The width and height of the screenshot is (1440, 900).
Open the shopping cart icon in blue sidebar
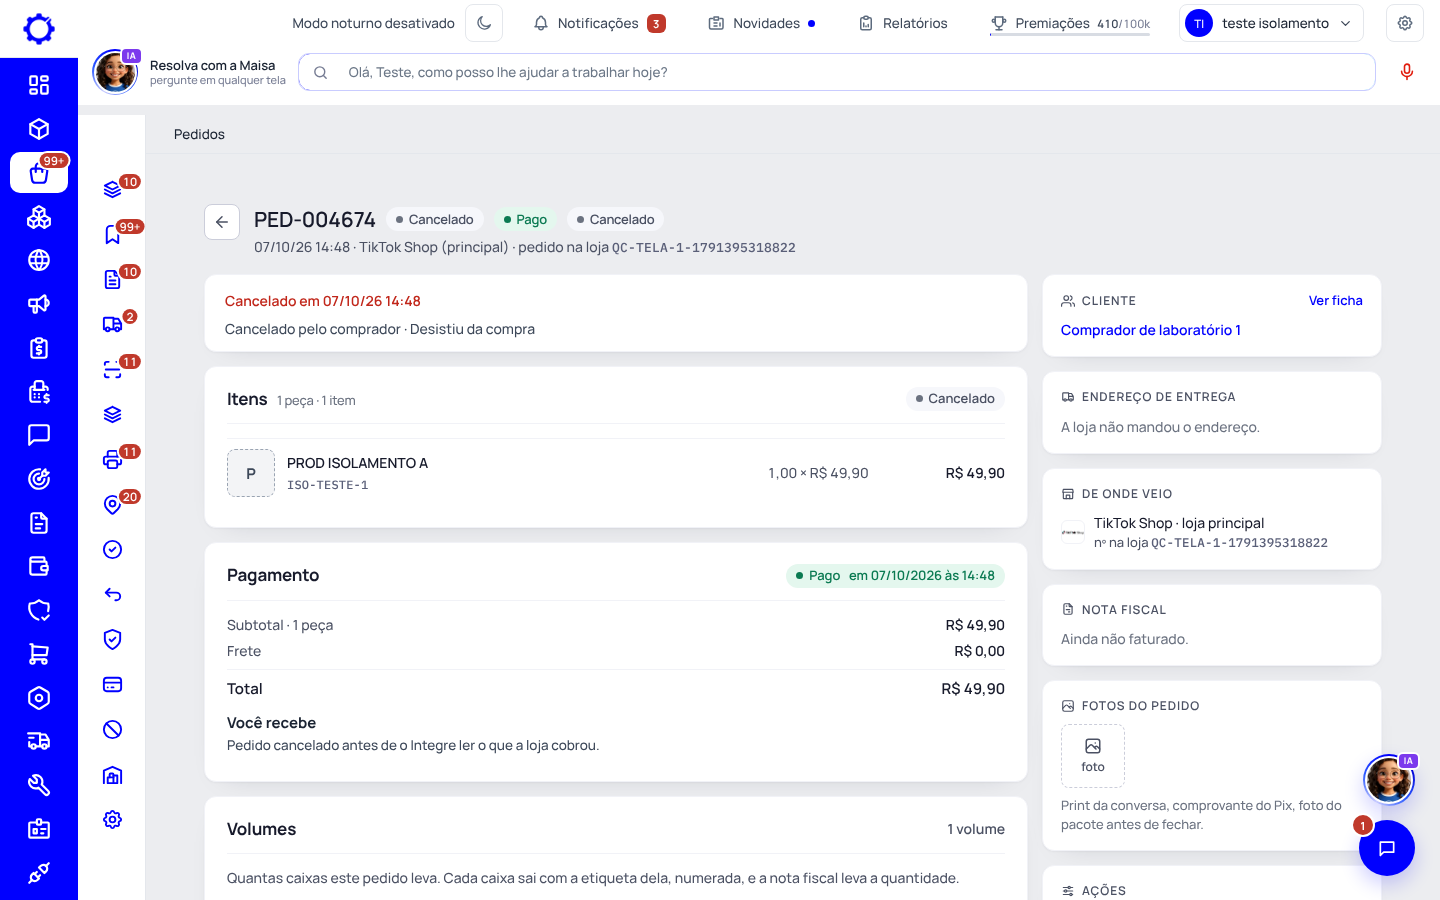[x=39, y=654]
